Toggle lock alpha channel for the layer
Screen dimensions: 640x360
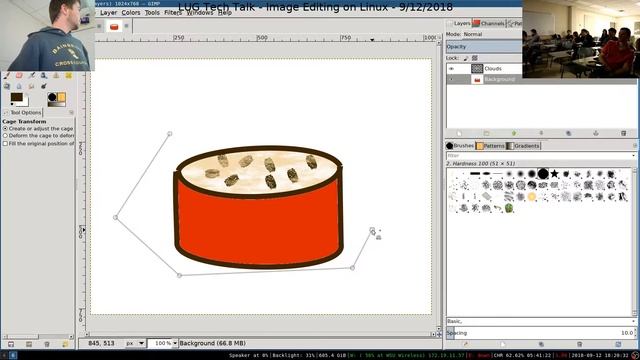(x=475, y=58)
